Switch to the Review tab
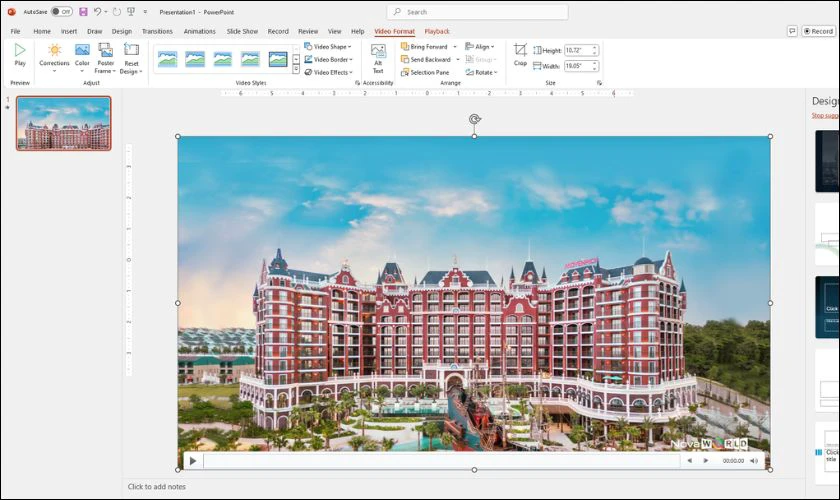The image size is (840, 500). (x=308, y=31)
